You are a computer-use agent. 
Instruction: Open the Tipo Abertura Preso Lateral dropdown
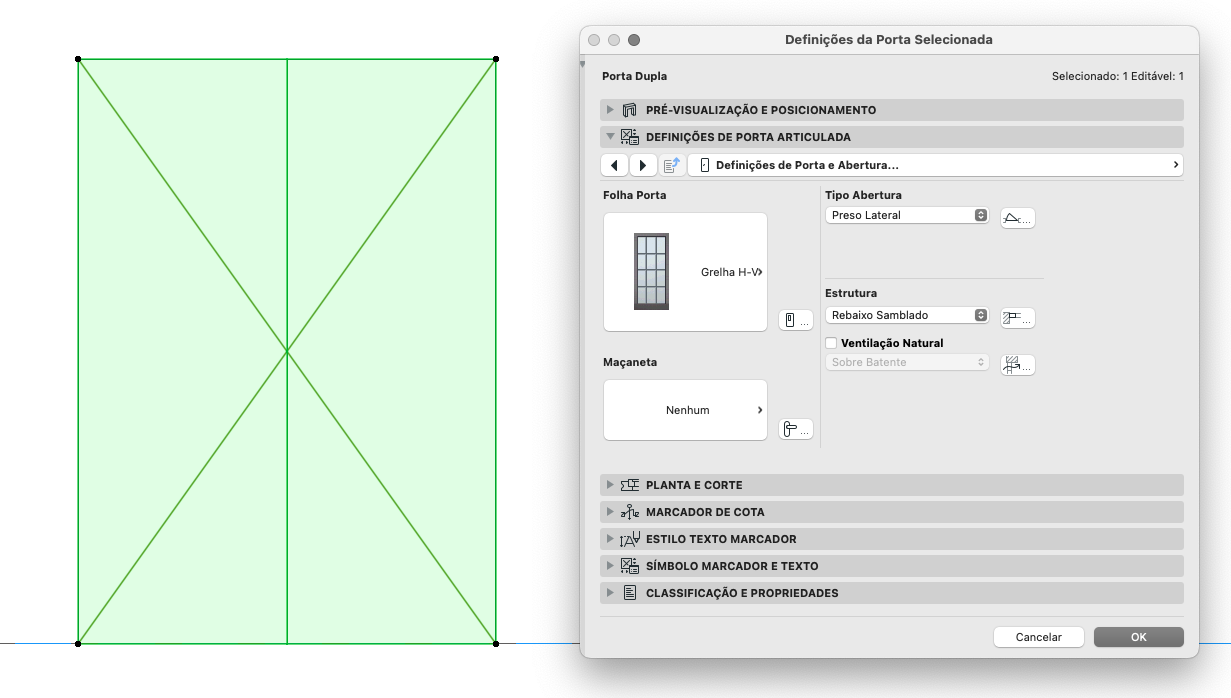907,215
